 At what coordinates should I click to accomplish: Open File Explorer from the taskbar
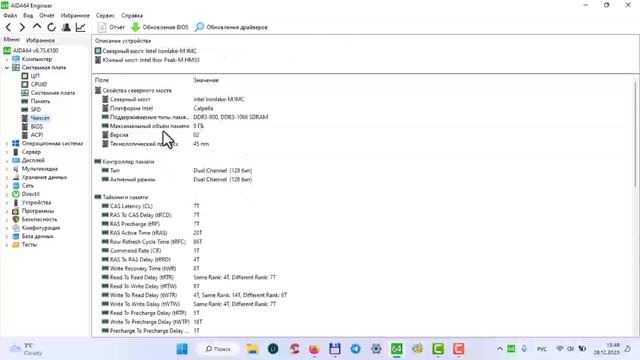point(252,349)
